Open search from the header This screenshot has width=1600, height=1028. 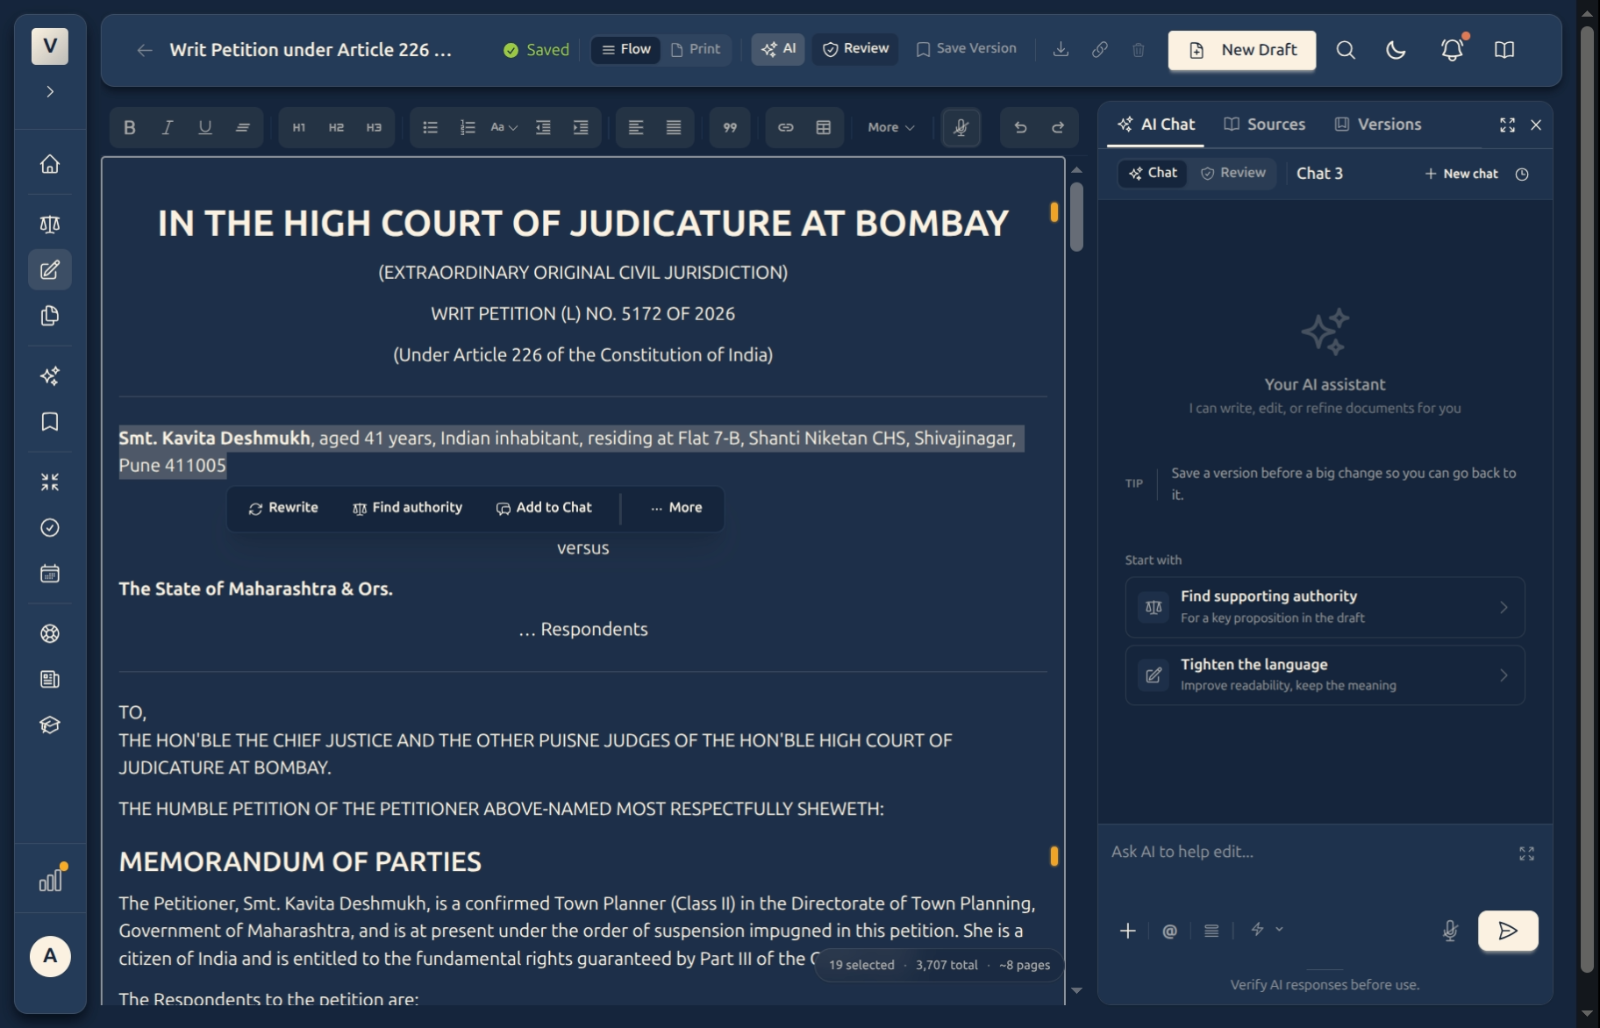click(x=1346, y=50)
